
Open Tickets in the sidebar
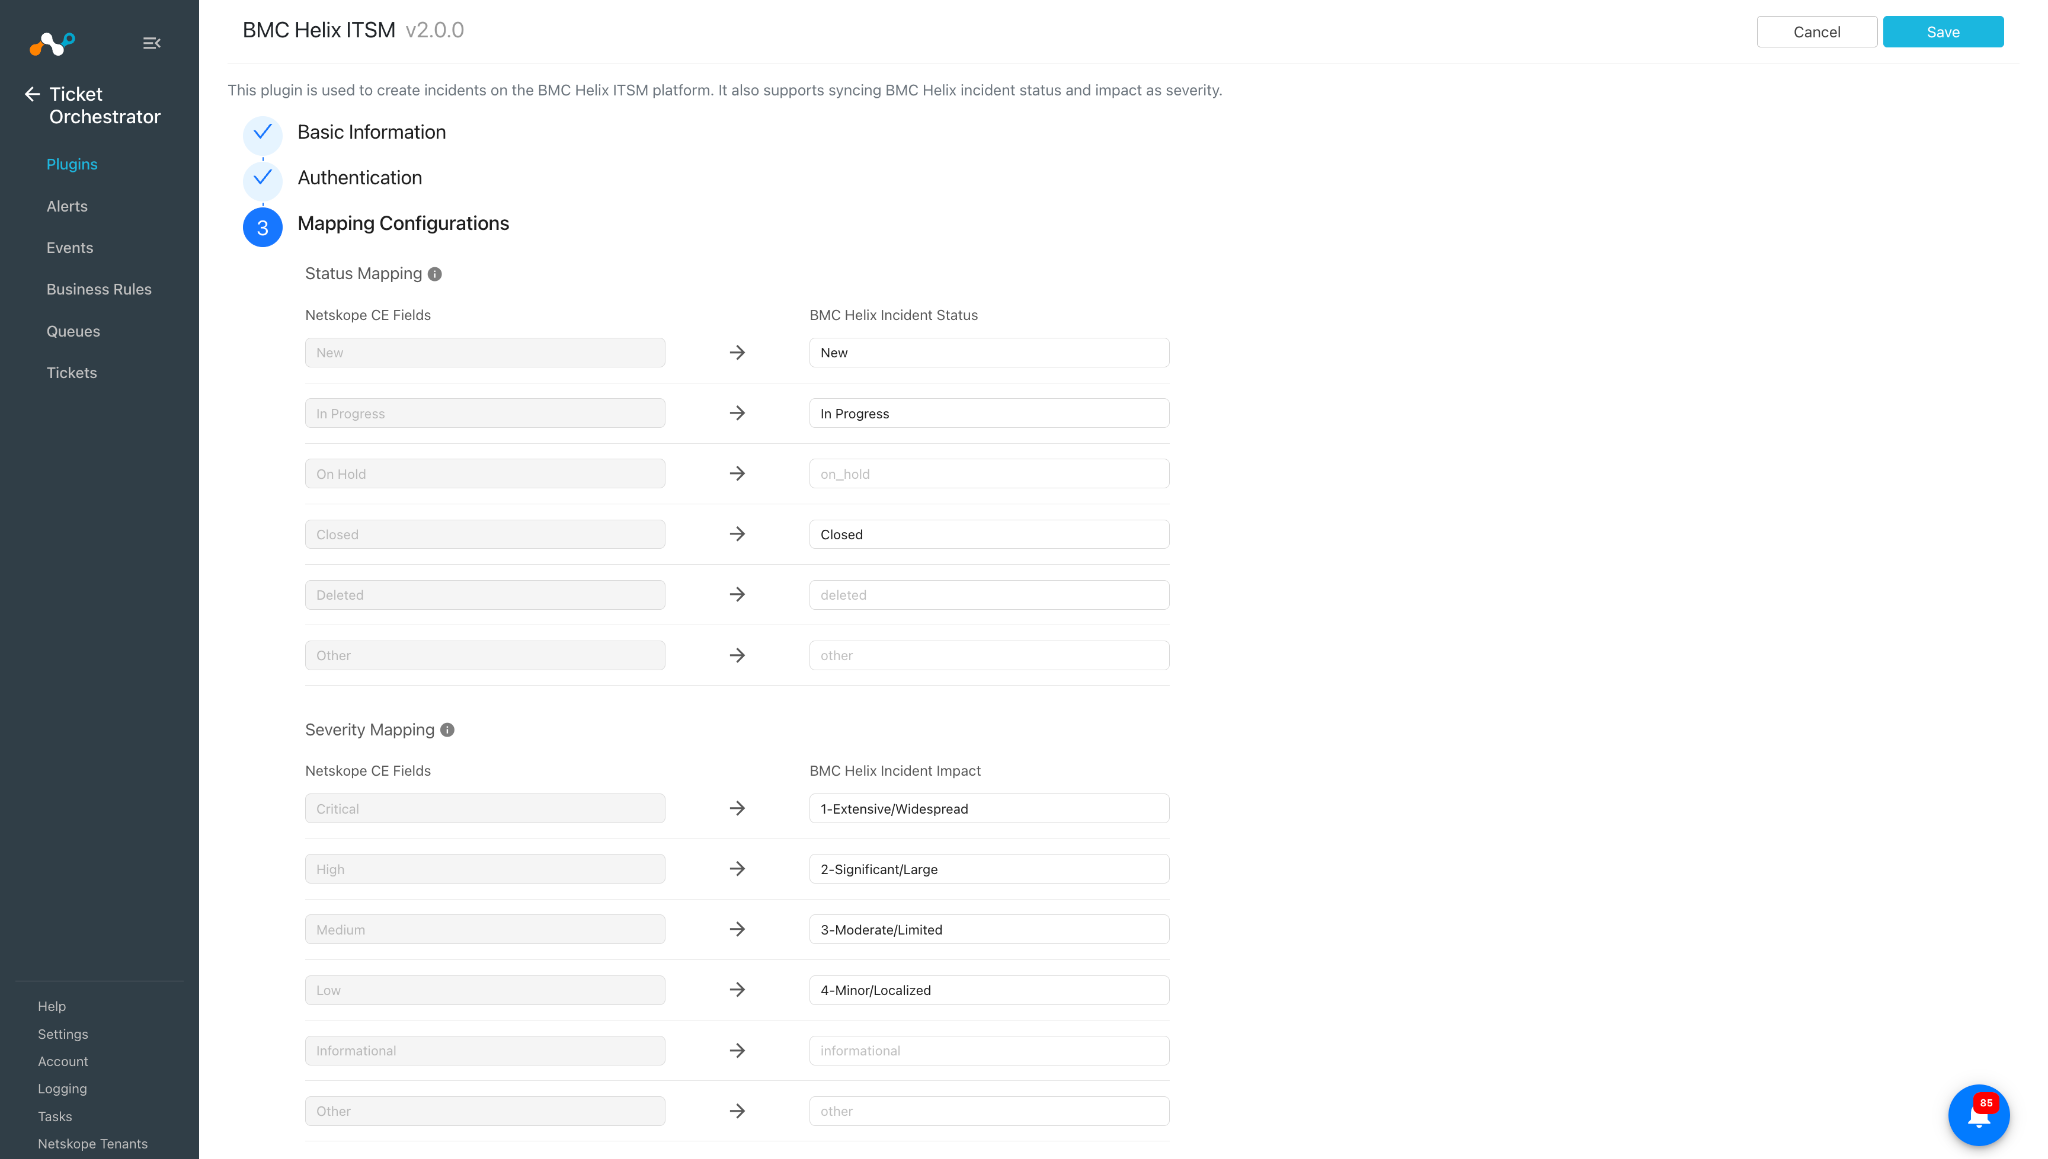point(72,373)
